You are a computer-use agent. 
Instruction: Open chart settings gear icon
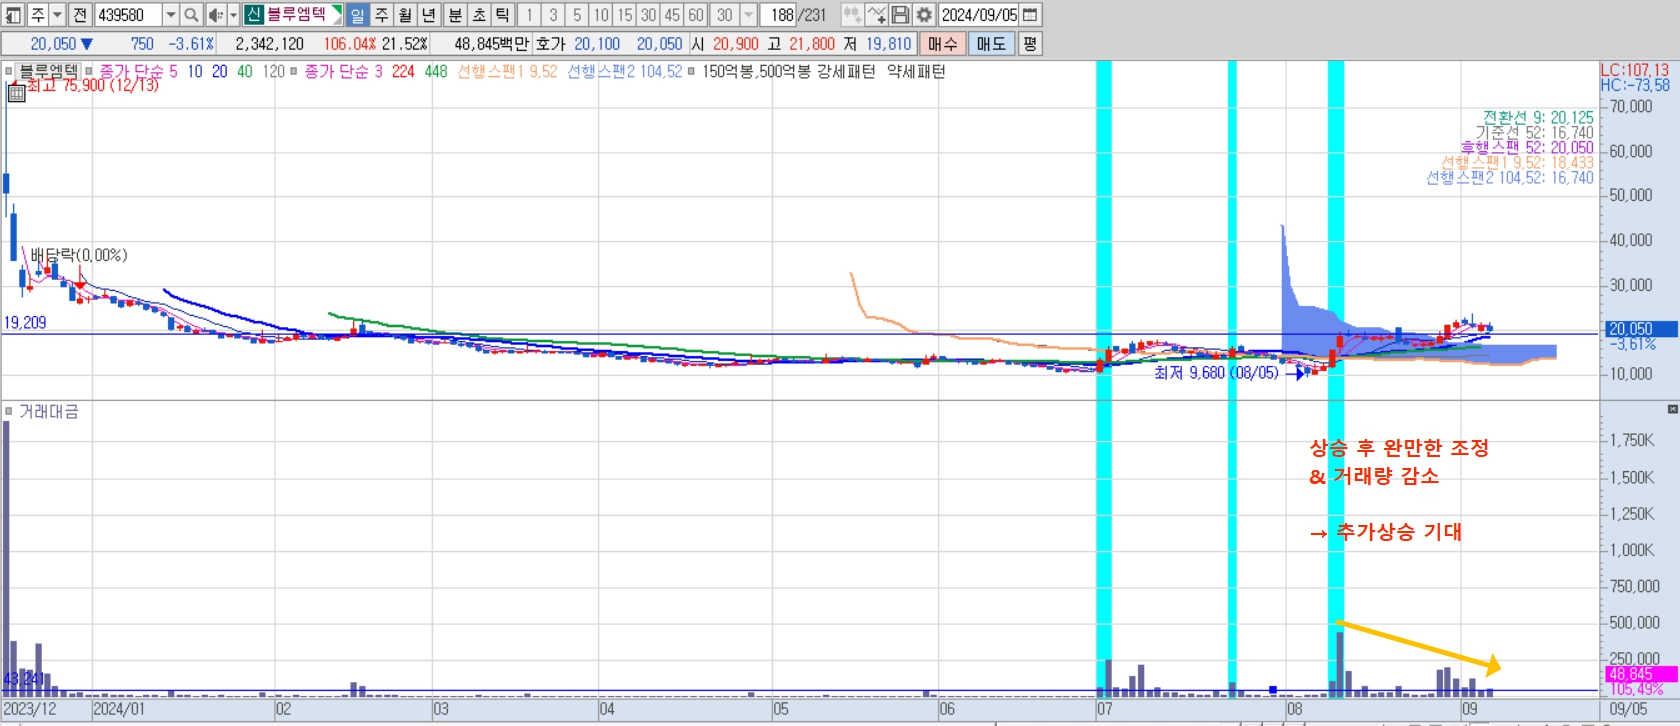tap(924, 15)
